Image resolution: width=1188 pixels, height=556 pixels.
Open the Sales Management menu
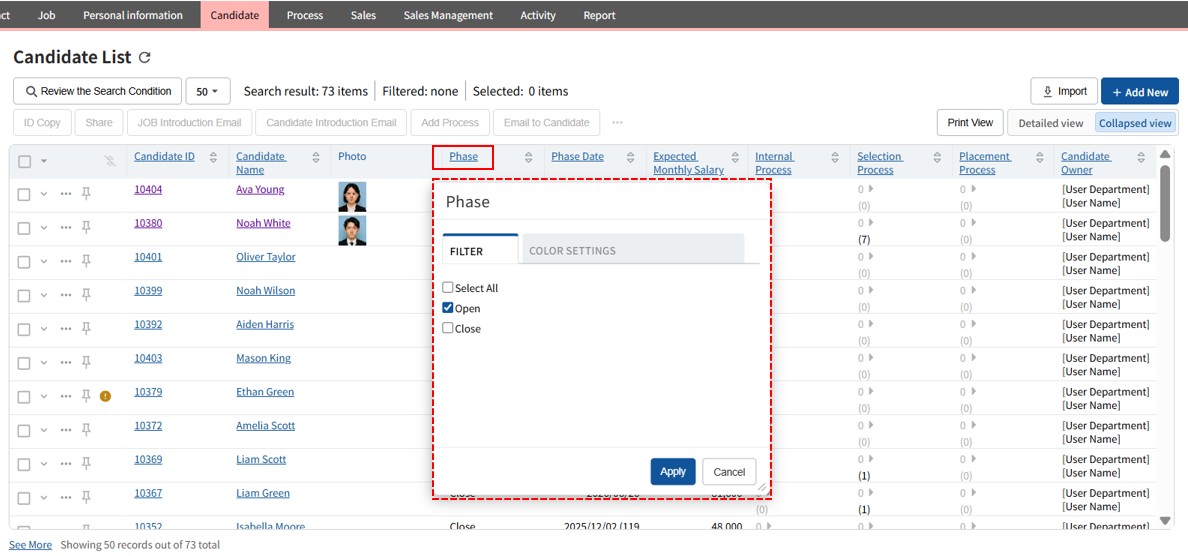(448, 15)
